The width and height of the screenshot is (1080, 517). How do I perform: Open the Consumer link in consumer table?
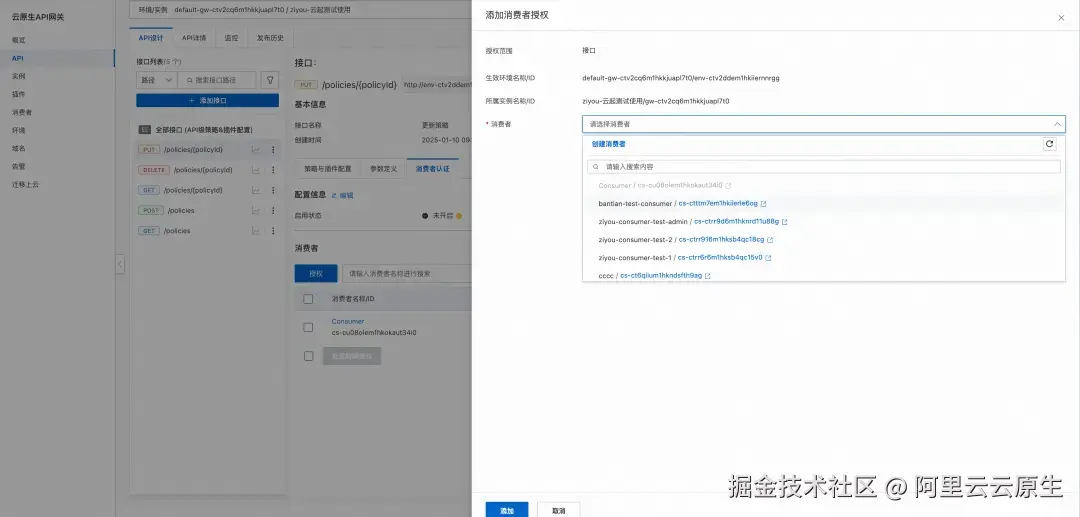(x=348, y=321)
